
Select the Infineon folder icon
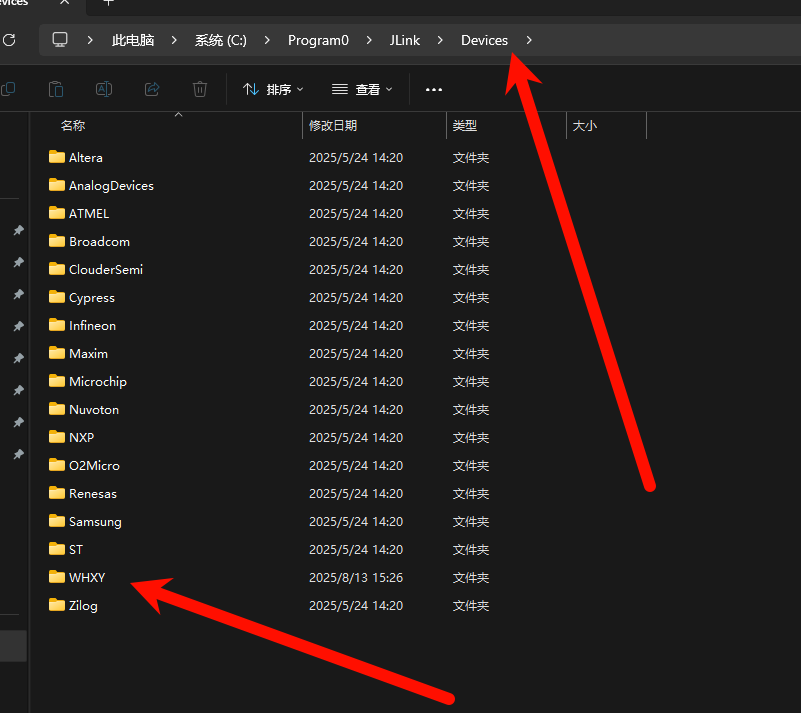(57, 325)
